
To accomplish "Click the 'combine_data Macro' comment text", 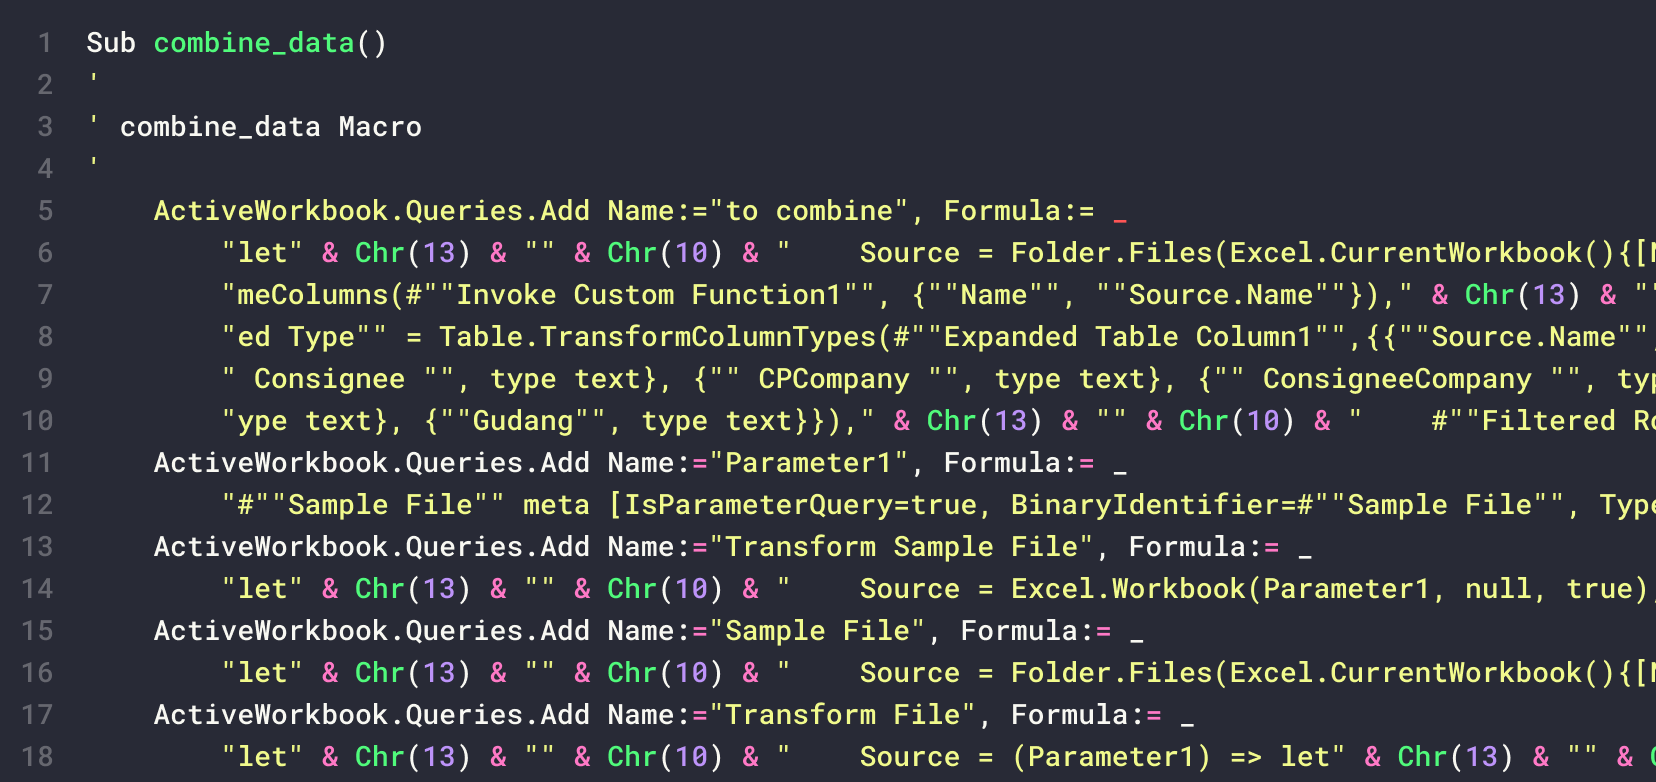I will click(270, 127).
